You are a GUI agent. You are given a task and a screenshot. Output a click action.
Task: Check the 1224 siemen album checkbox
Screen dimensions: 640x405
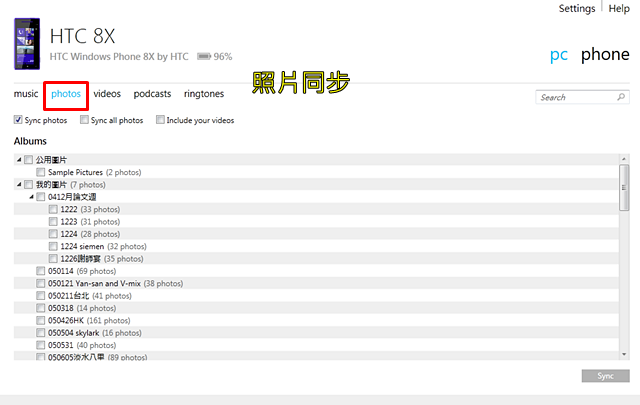pos(53,246)
